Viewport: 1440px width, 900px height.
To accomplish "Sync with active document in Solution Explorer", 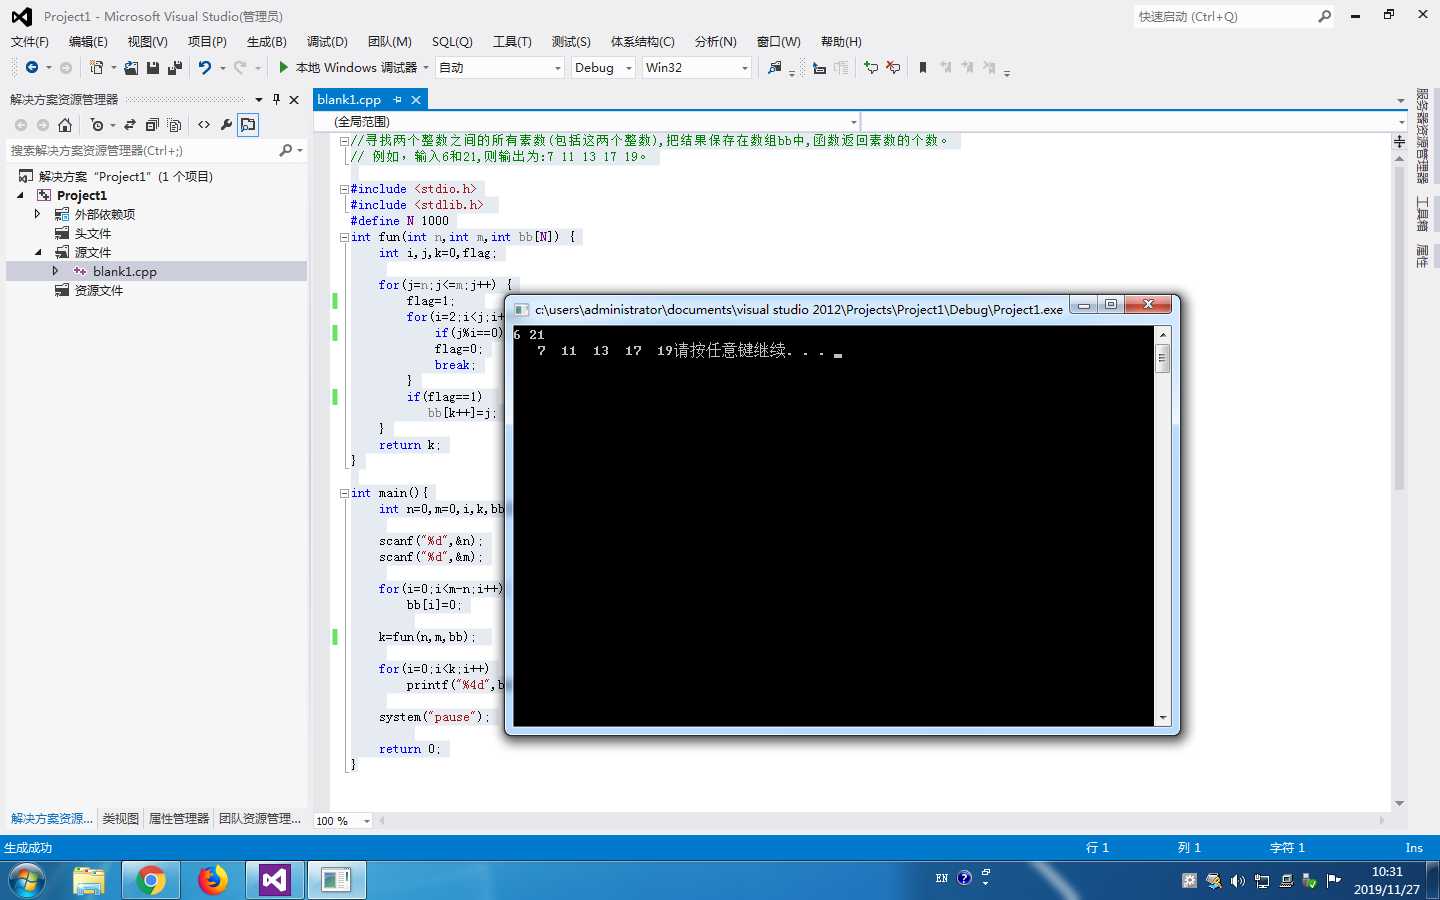I will click(130, 125).
